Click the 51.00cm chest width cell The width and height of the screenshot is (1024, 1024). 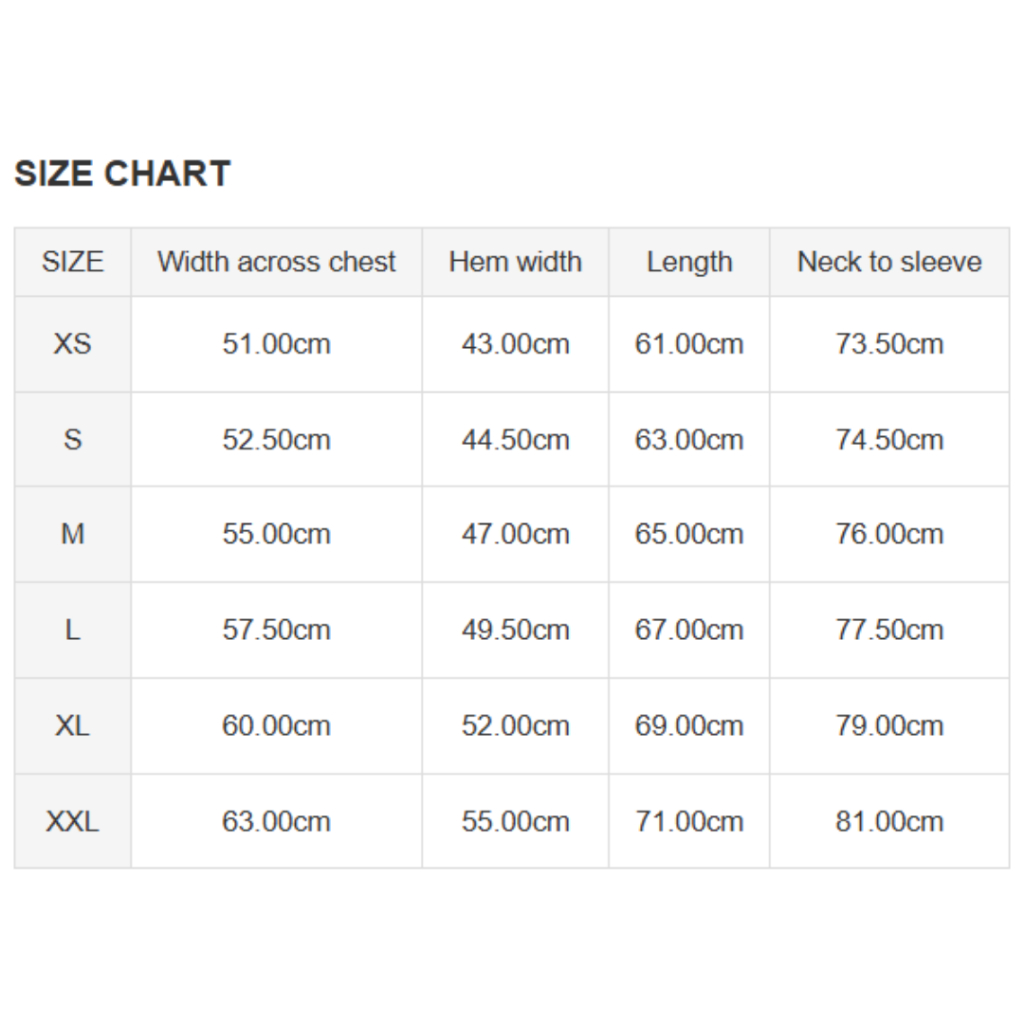(x=276, y=344)
